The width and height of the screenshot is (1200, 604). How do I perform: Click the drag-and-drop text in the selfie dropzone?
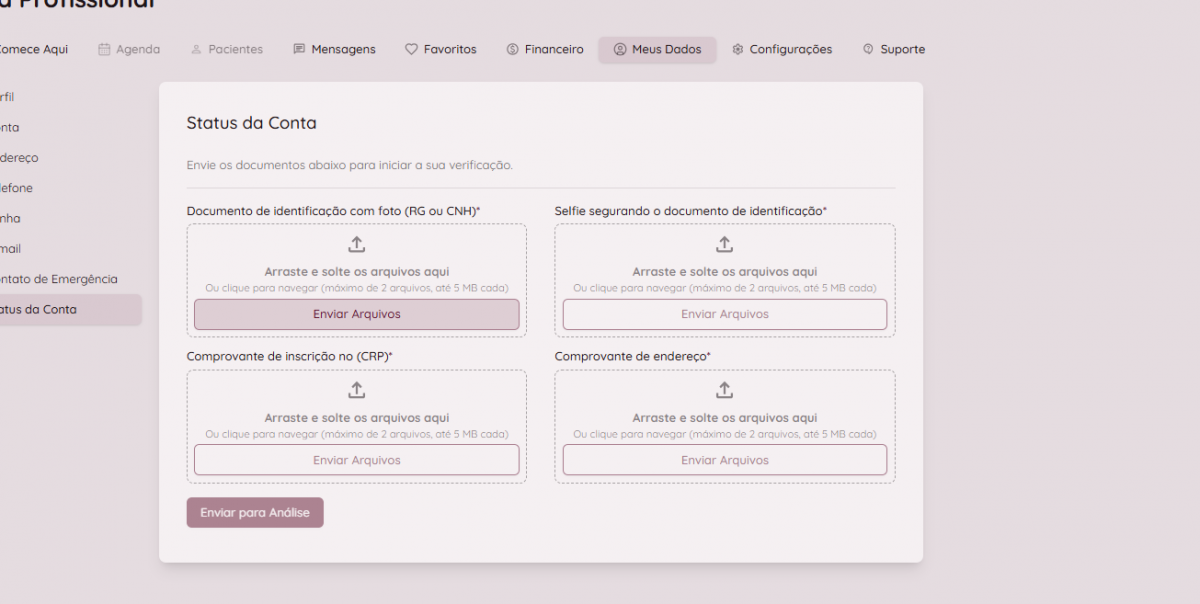pos(725,272)
